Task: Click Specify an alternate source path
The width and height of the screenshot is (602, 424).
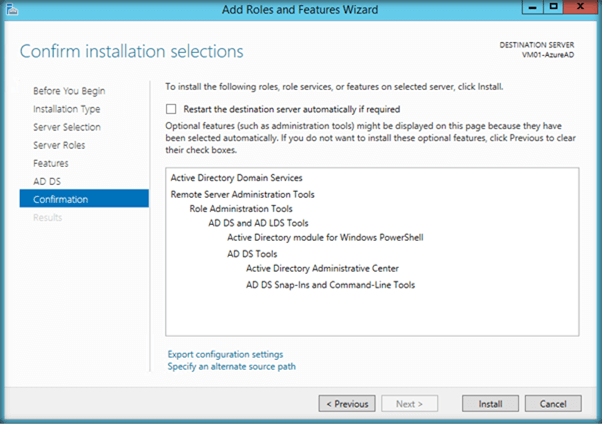Action: (x=232, y=366)
